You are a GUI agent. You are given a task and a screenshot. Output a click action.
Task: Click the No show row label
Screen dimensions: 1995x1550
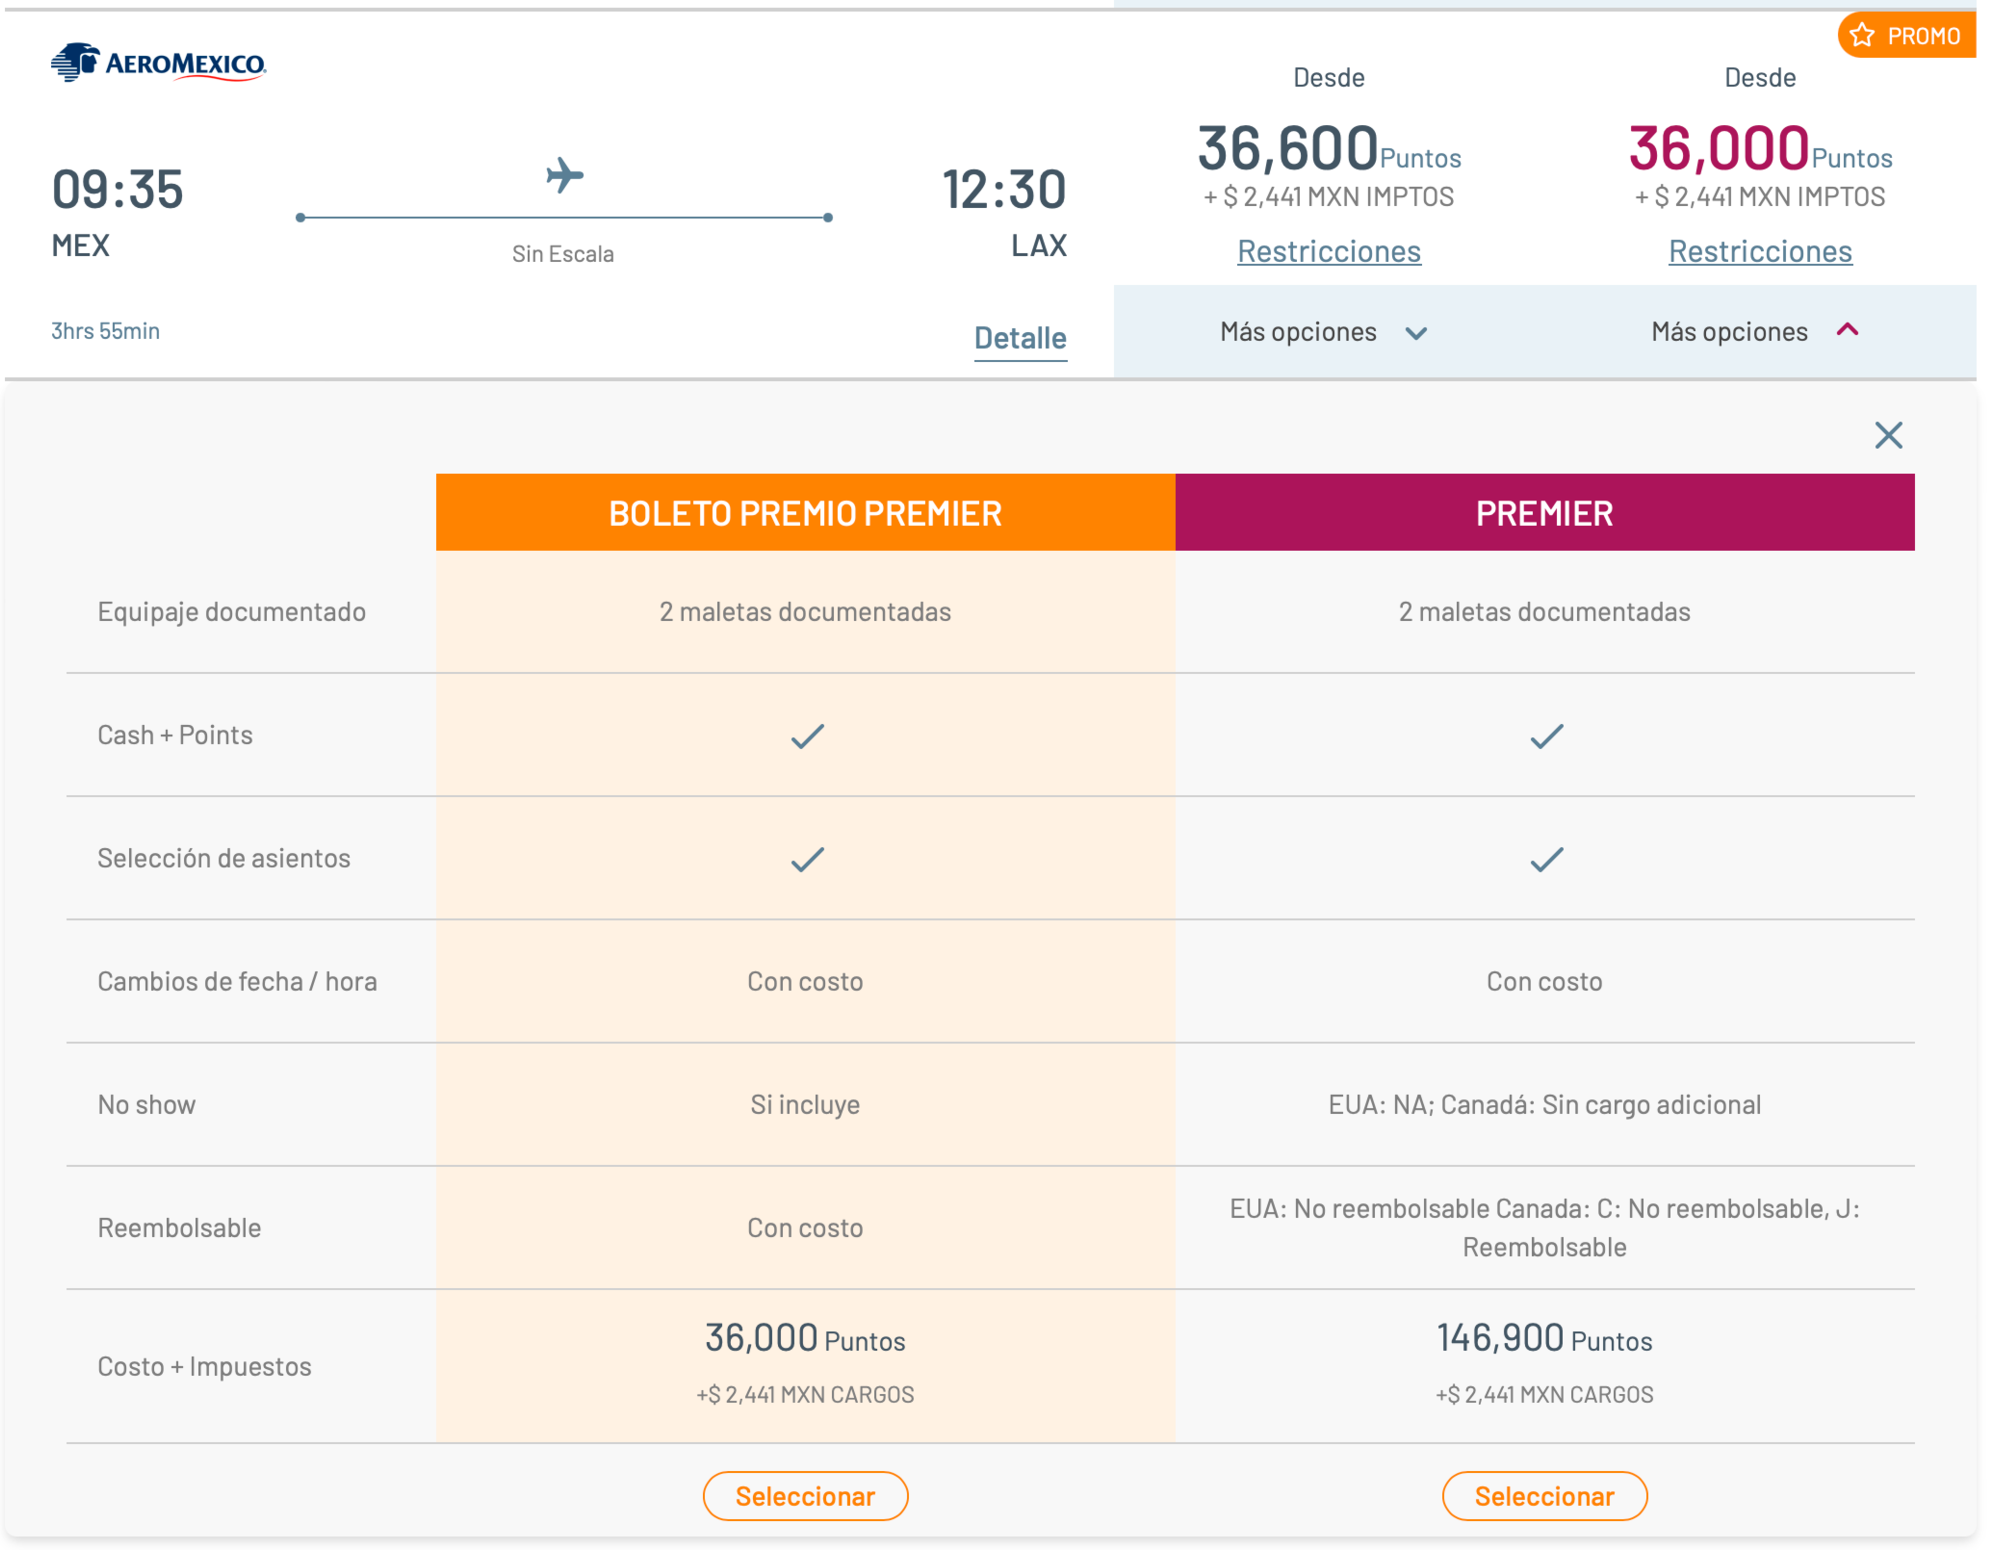pyautogui.click(x=146, y=1104)
